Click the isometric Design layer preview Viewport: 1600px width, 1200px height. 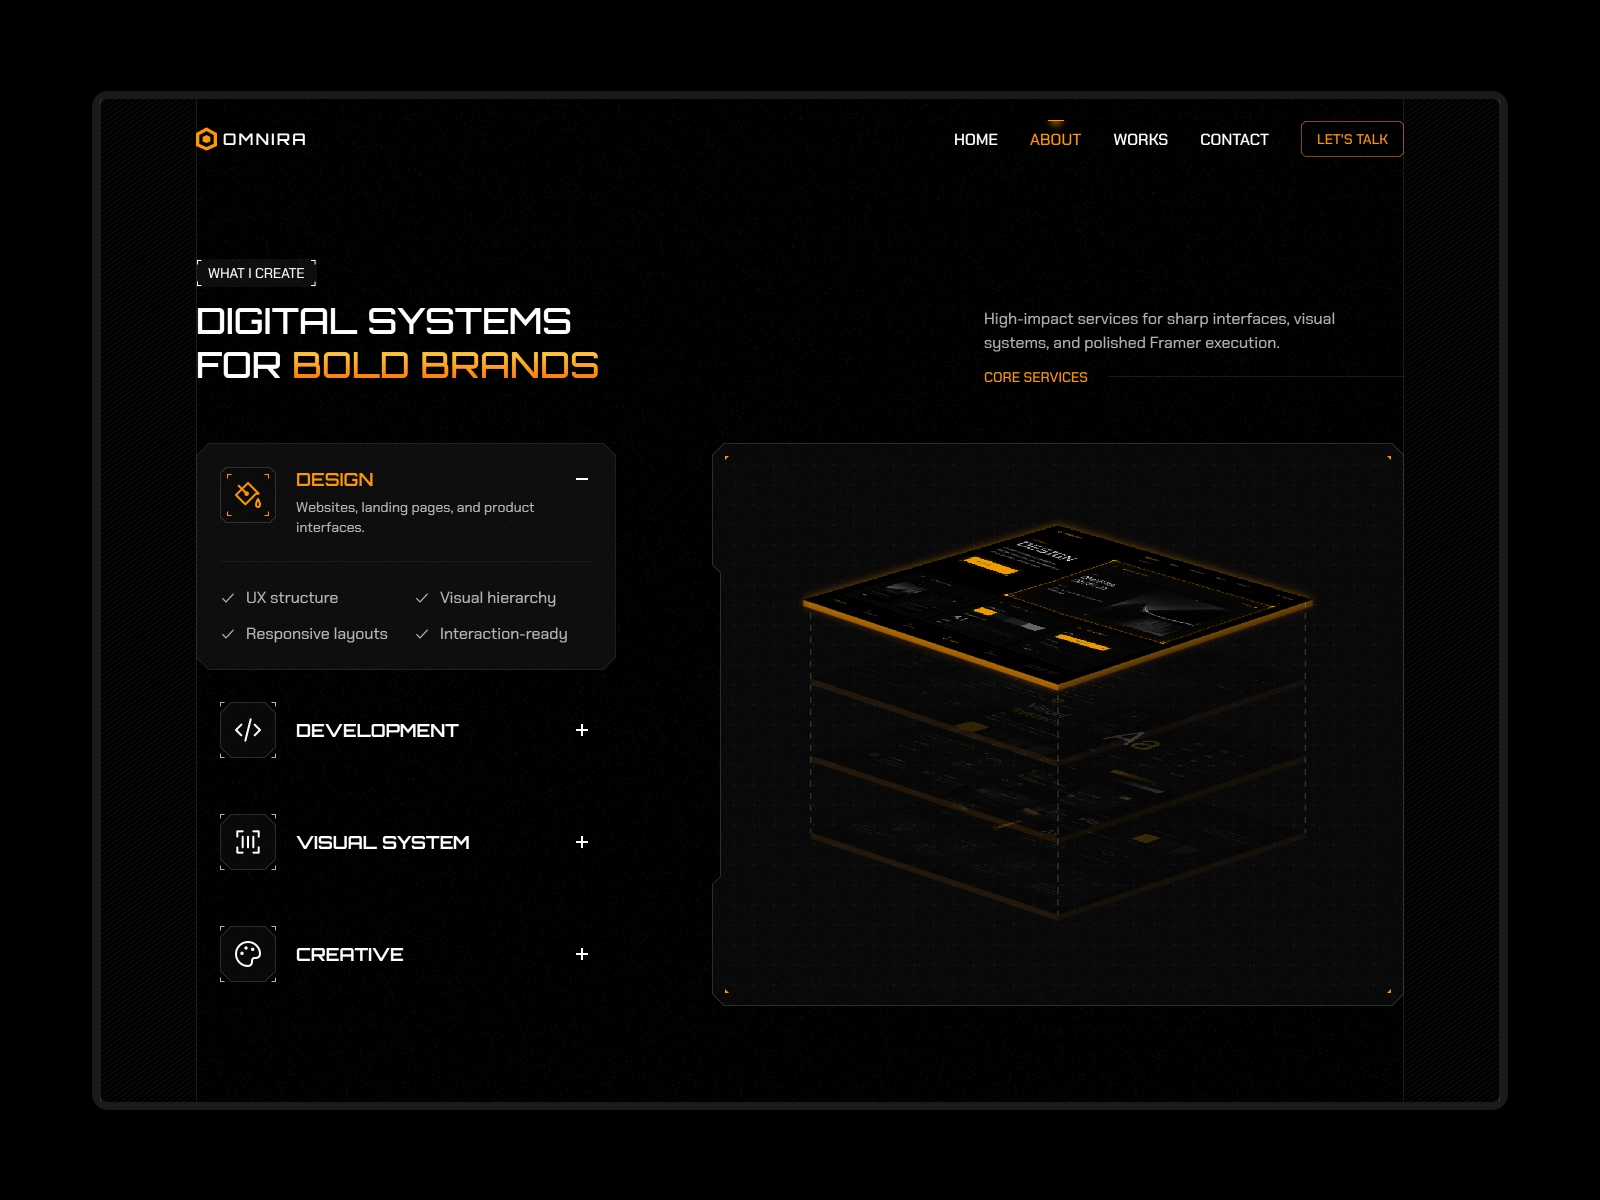1058,607
